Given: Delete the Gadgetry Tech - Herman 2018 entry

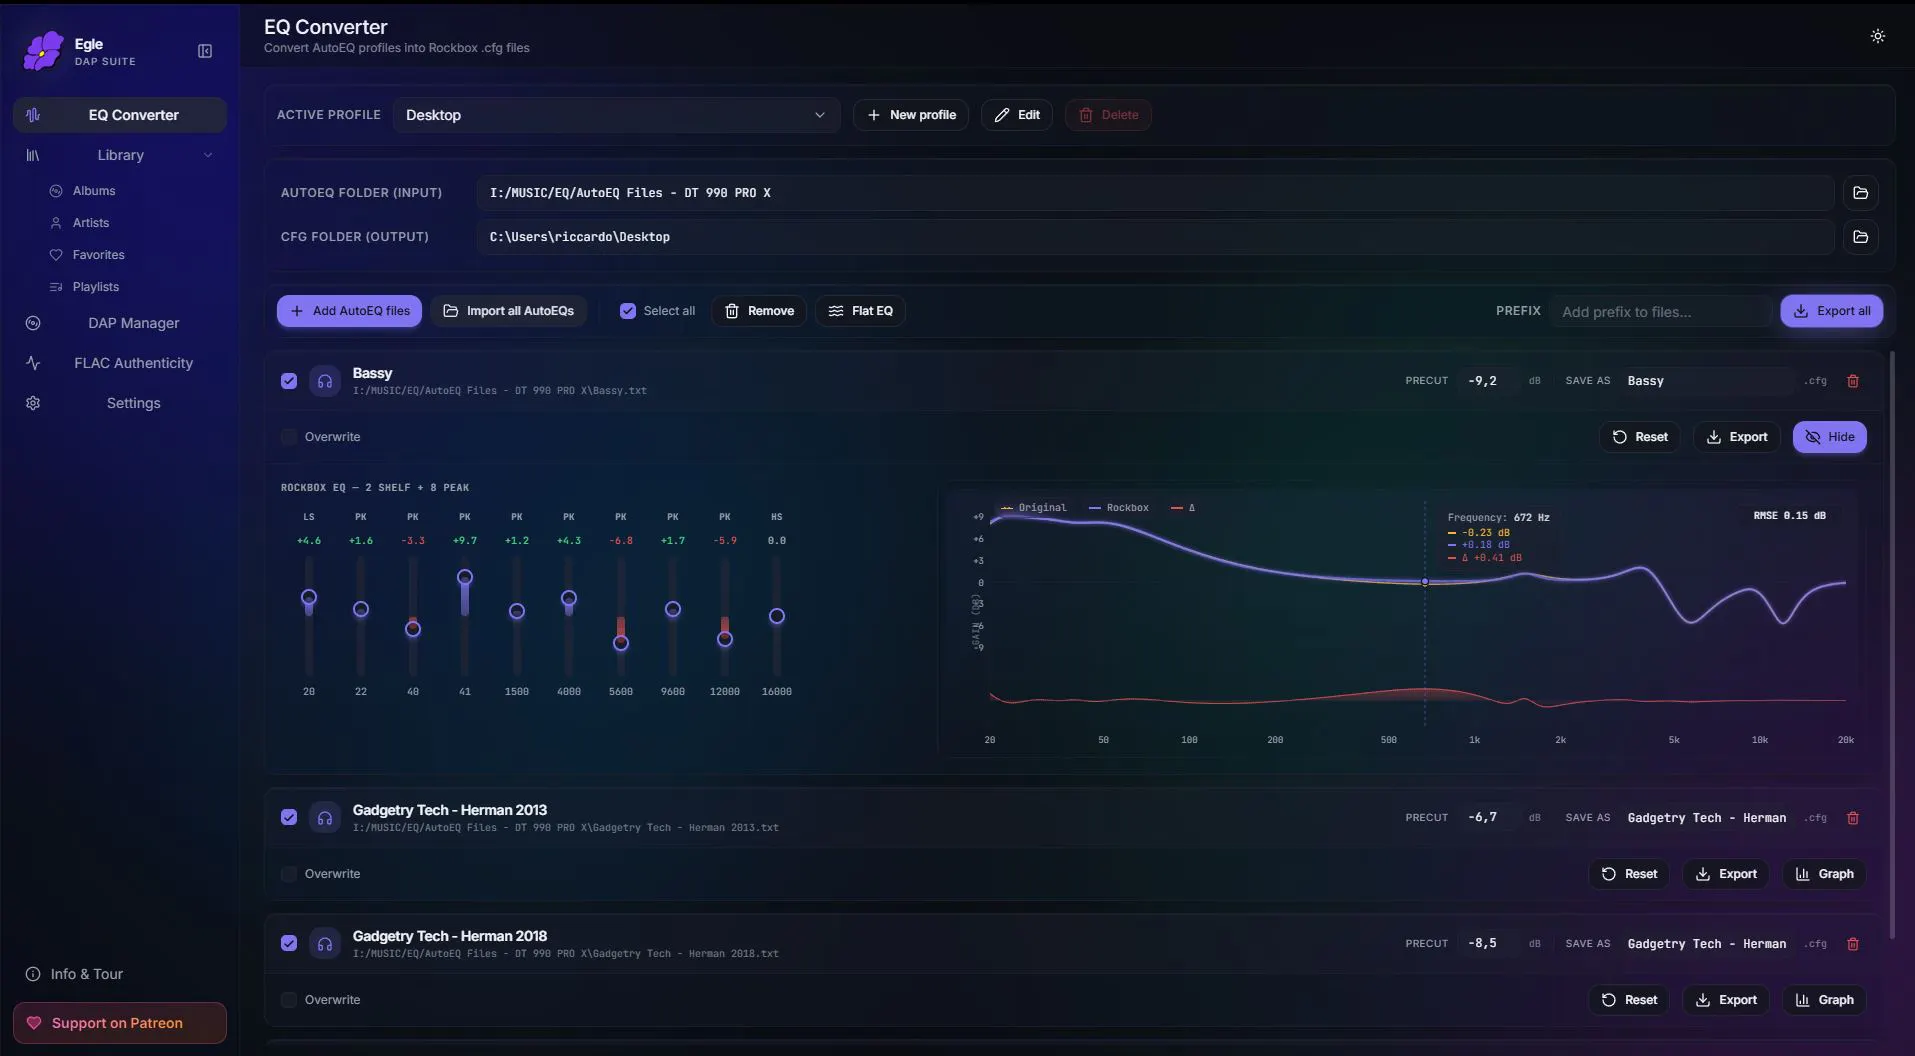Looking at the screenshot, I should coord(1852,944).
